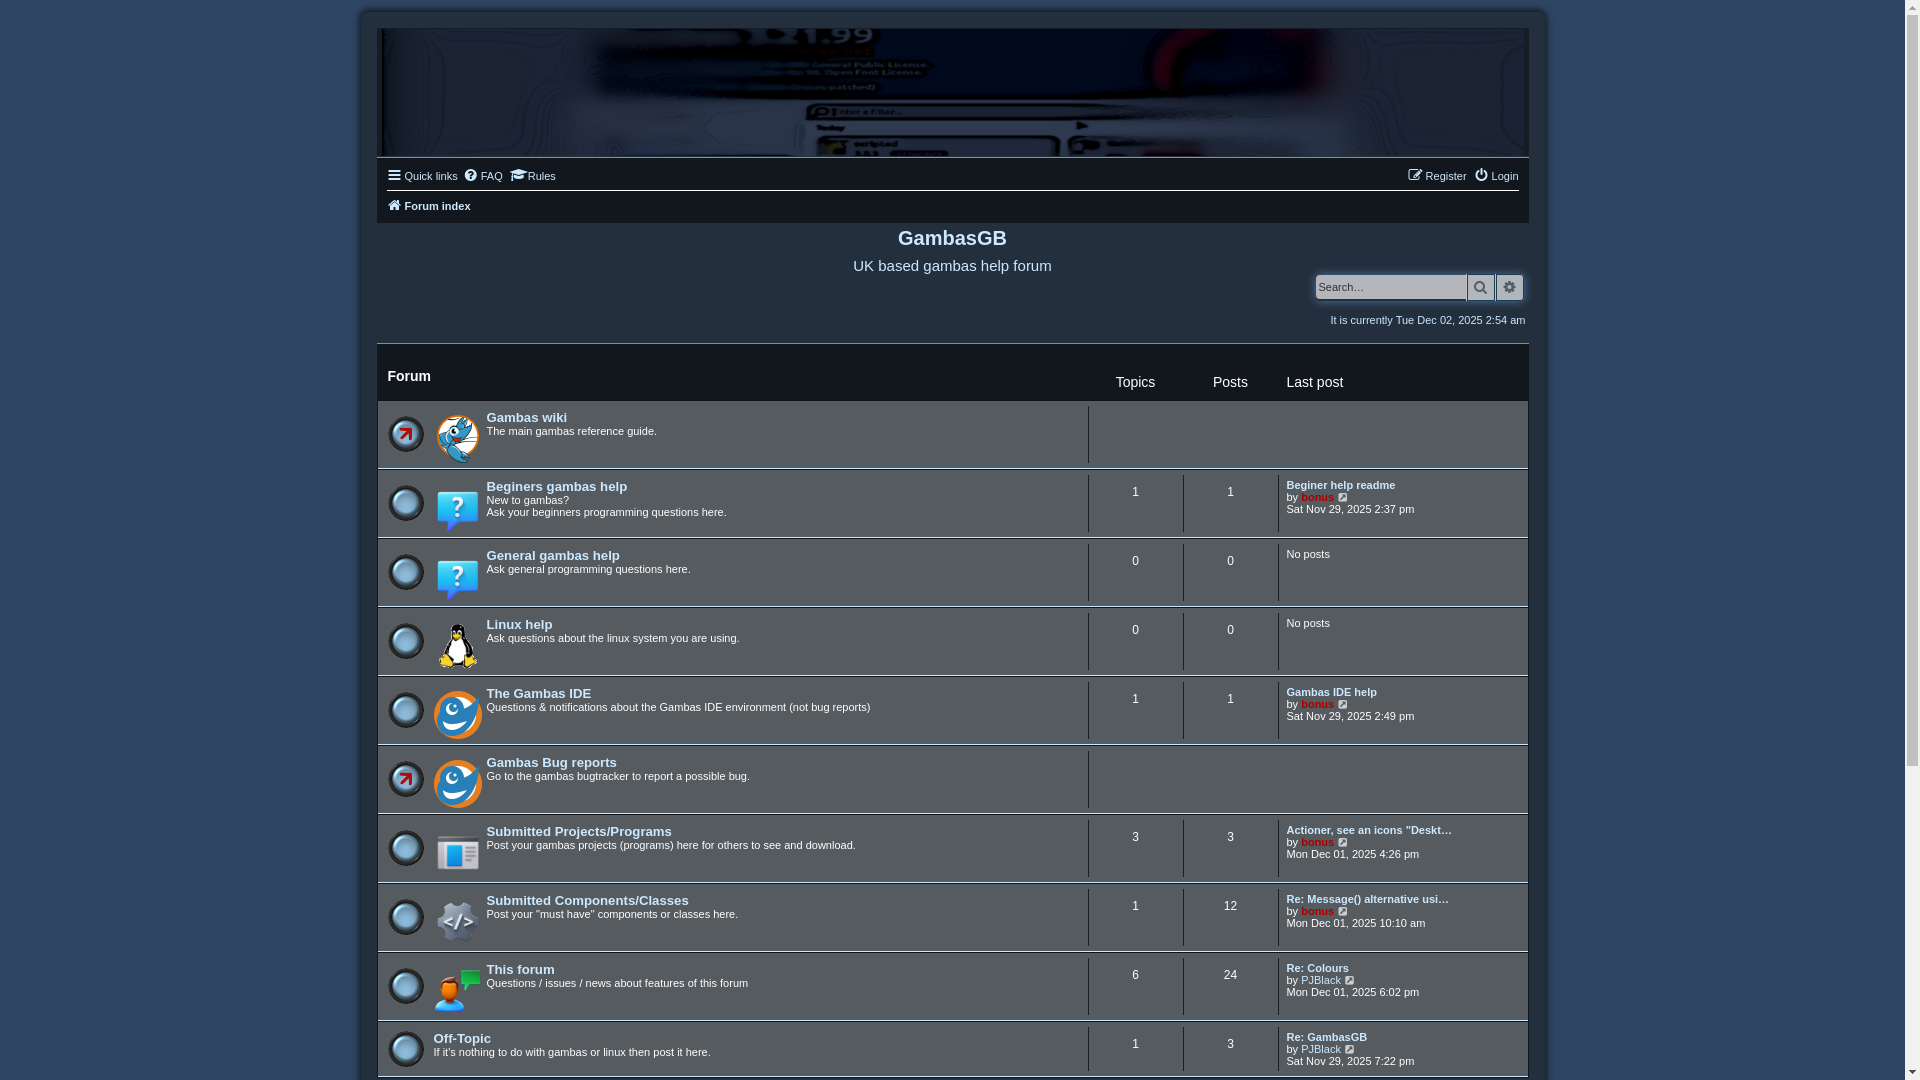
Task: Click the Submitted Components/Classes code icon
Action: pos(457,922)
